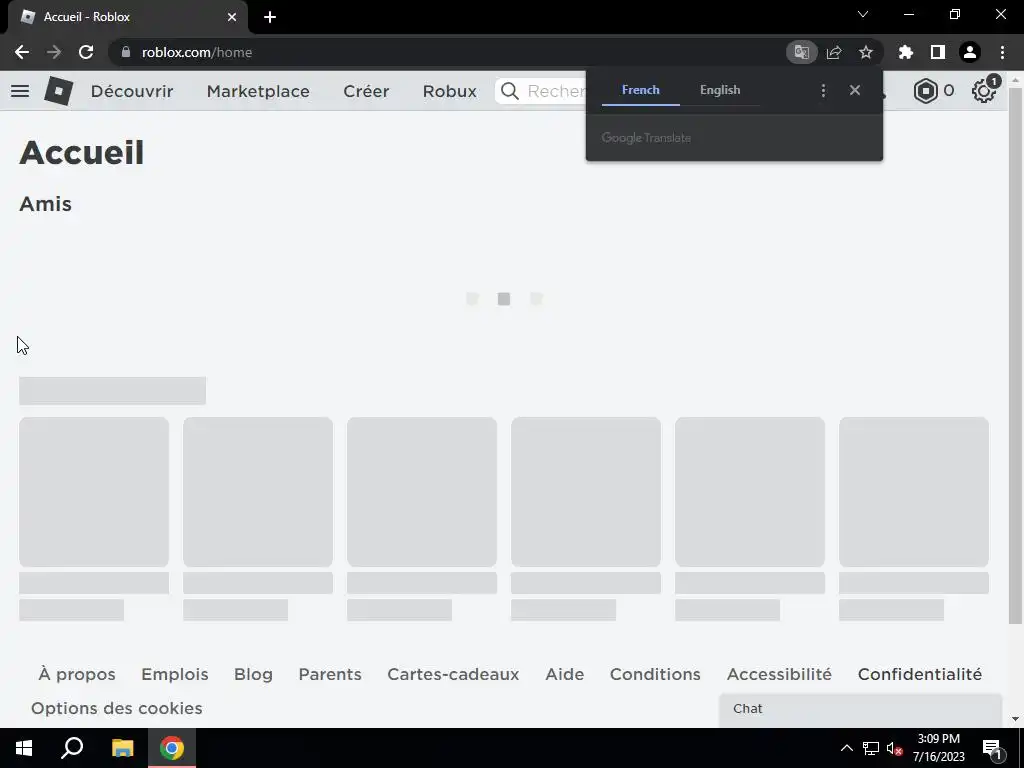Show hidden system tray icons

click(x=846, y=748)
